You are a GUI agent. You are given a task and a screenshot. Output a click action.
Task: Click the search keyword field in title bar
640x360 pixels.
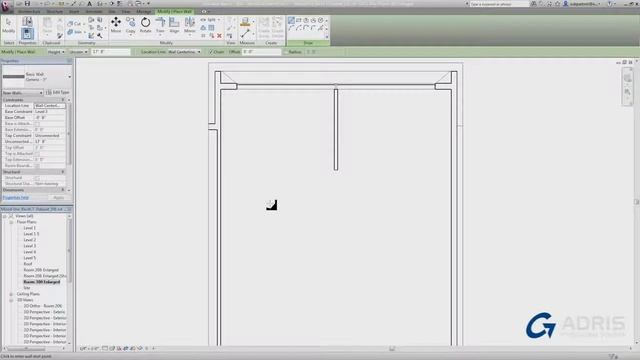point(499,4)
